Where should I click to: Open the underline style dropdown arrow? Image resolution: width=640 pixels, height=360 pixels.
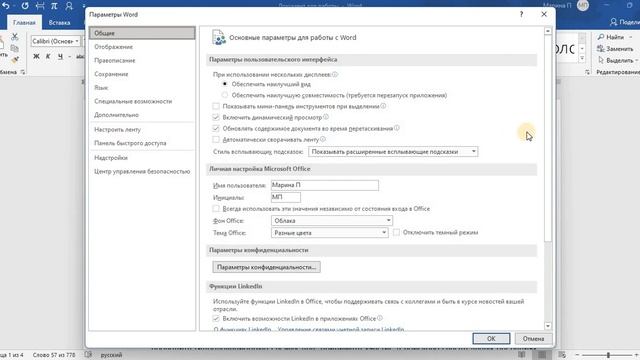[69, 57]
